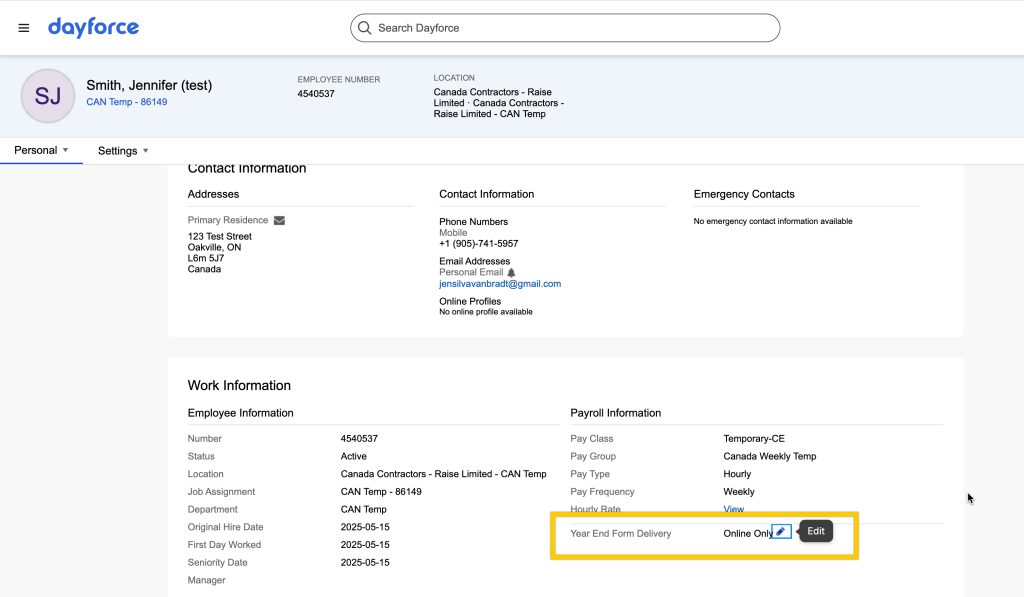Open the CAN Temp - 86149 link
The height and width of the screenshot is (597, 1024).
(x=126, y=102)
